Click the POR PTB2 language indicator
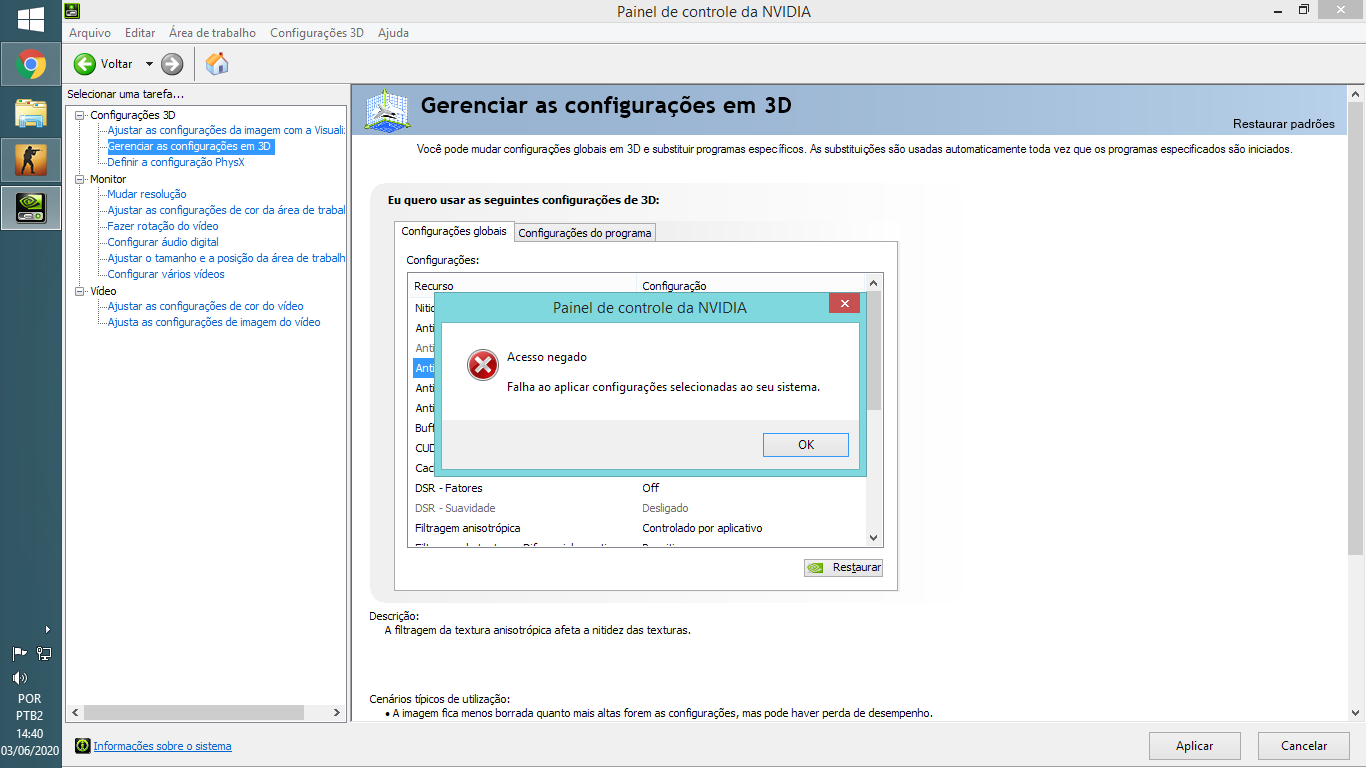Screen dimensions: 1366x768 tap(30, 707)
